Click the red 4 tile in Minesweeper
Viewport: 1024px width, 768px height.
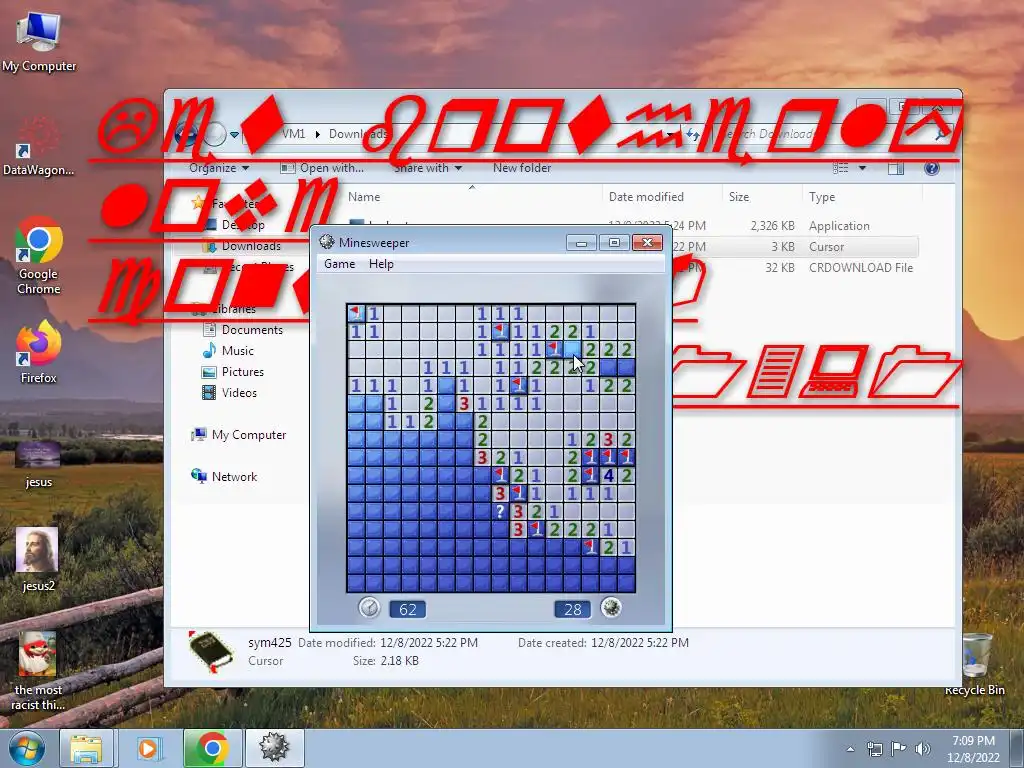609,475
